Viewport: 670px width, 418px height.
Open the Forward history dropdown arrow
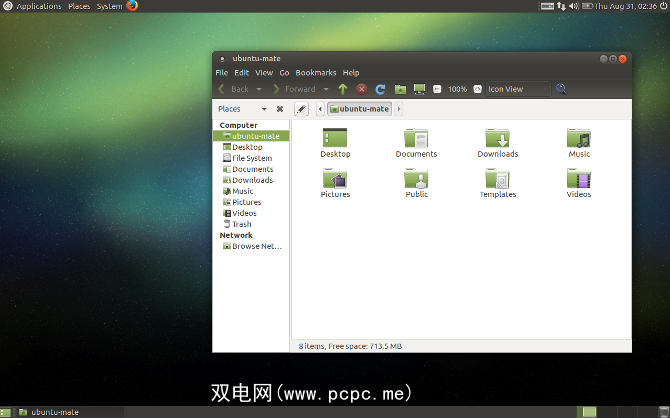[326, 89]
